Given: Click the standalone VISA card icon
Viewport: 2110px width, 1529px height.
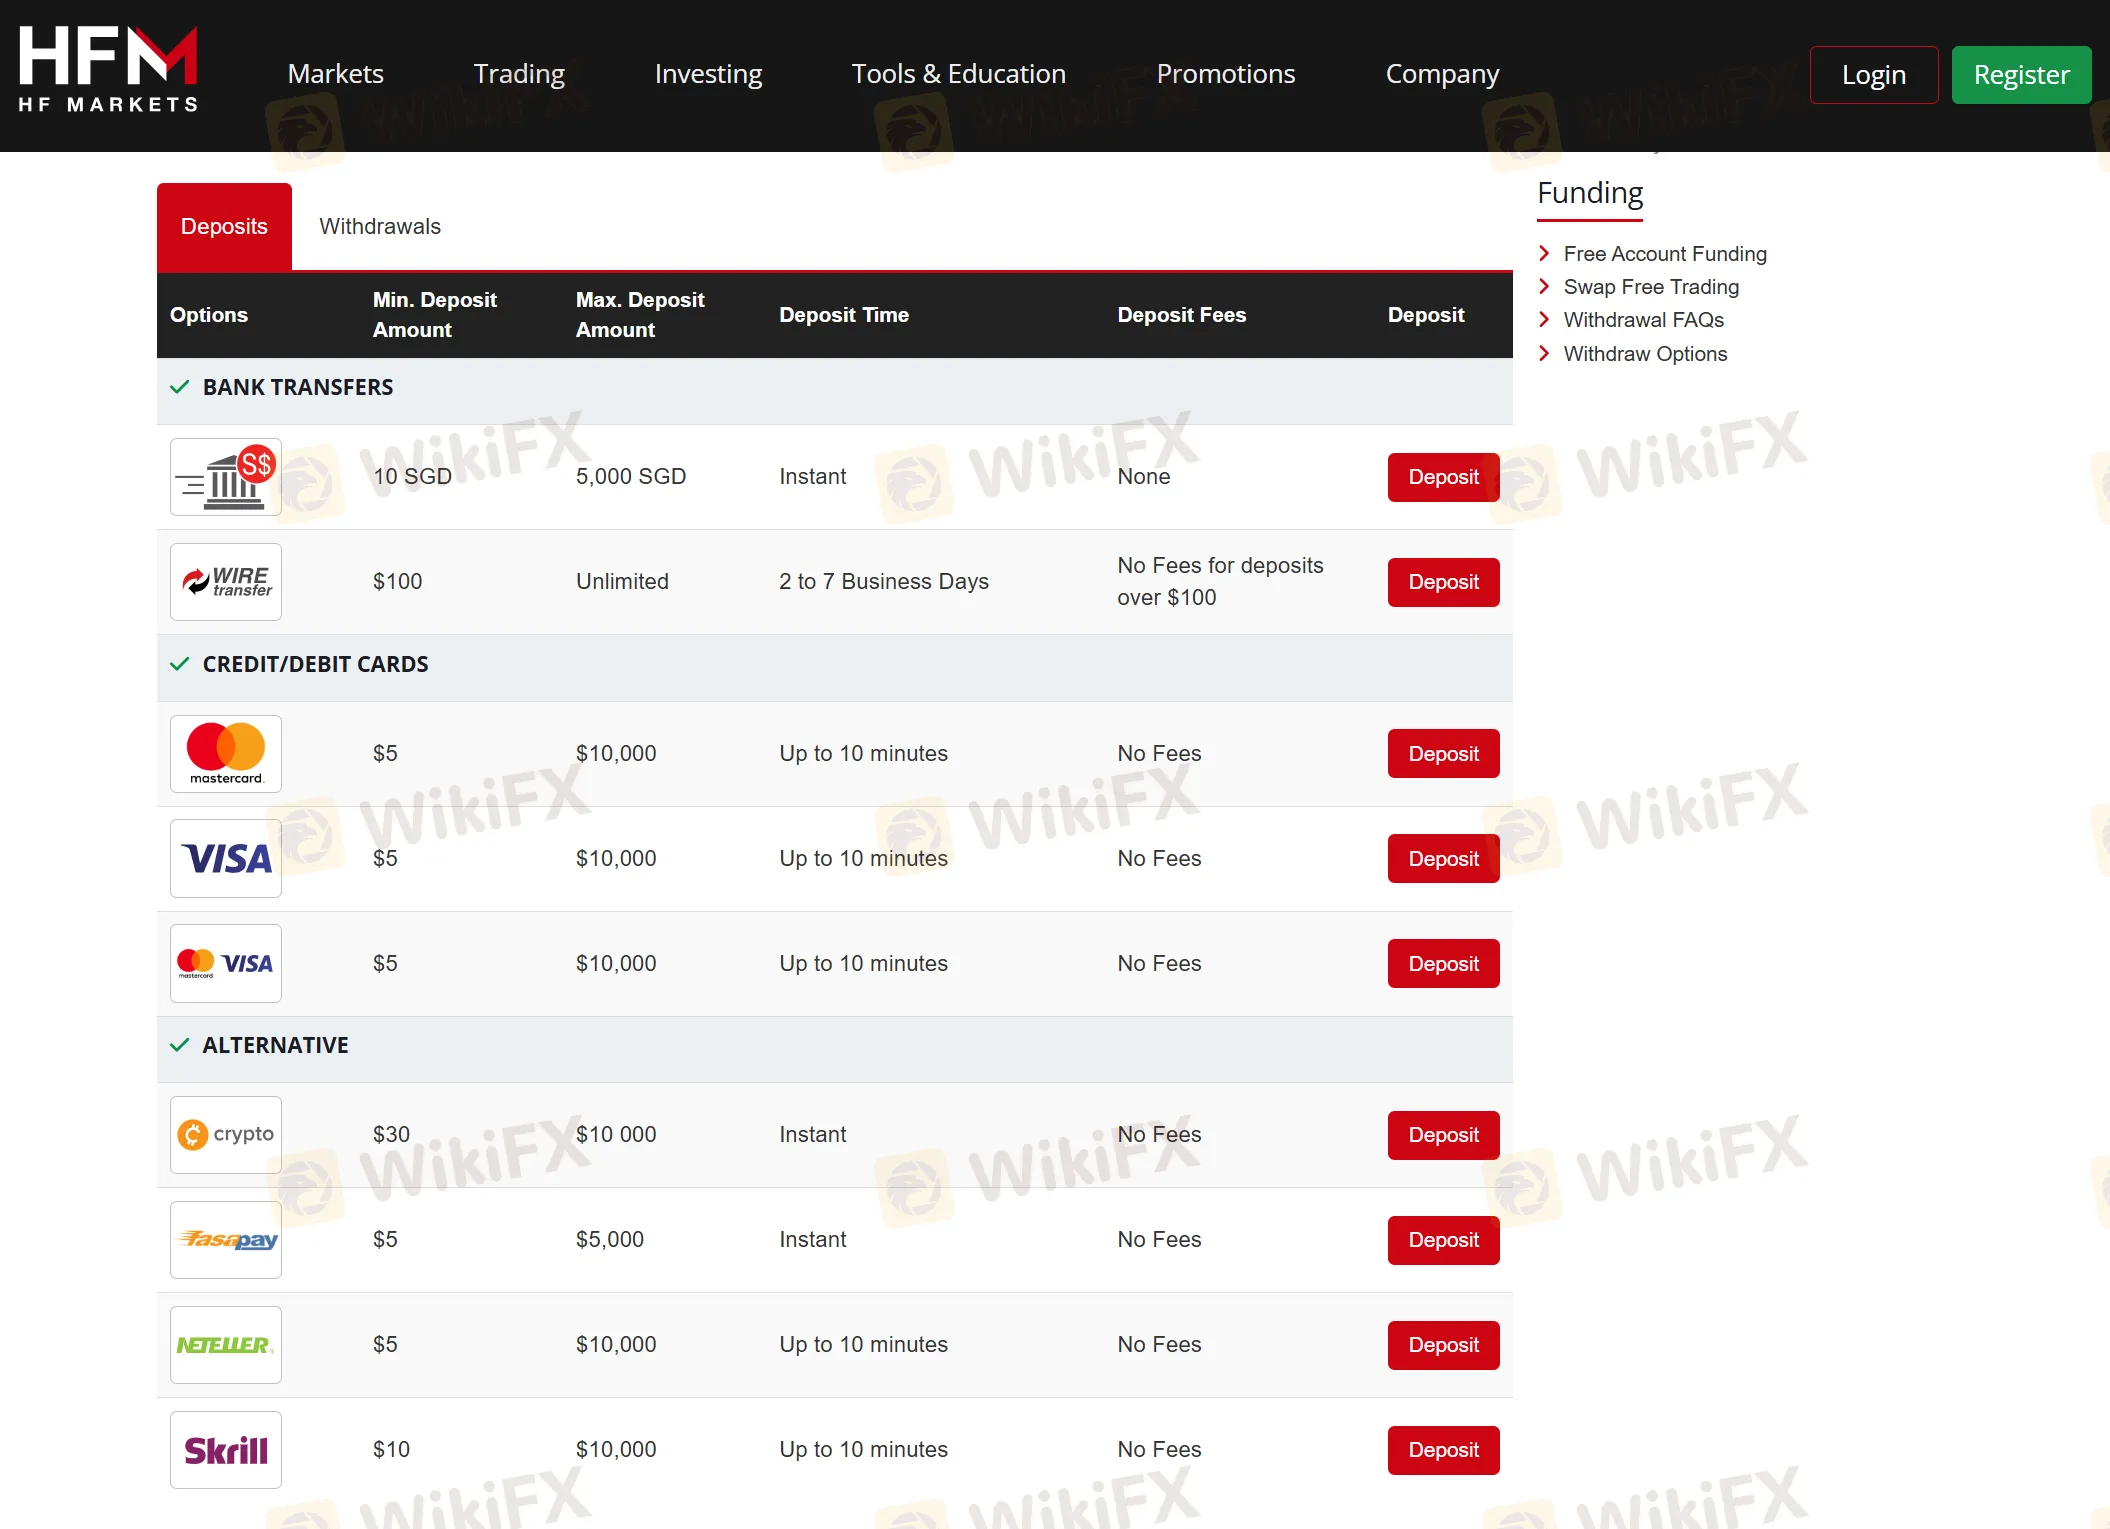Looking at the screenshot, I should pos(226,859).
